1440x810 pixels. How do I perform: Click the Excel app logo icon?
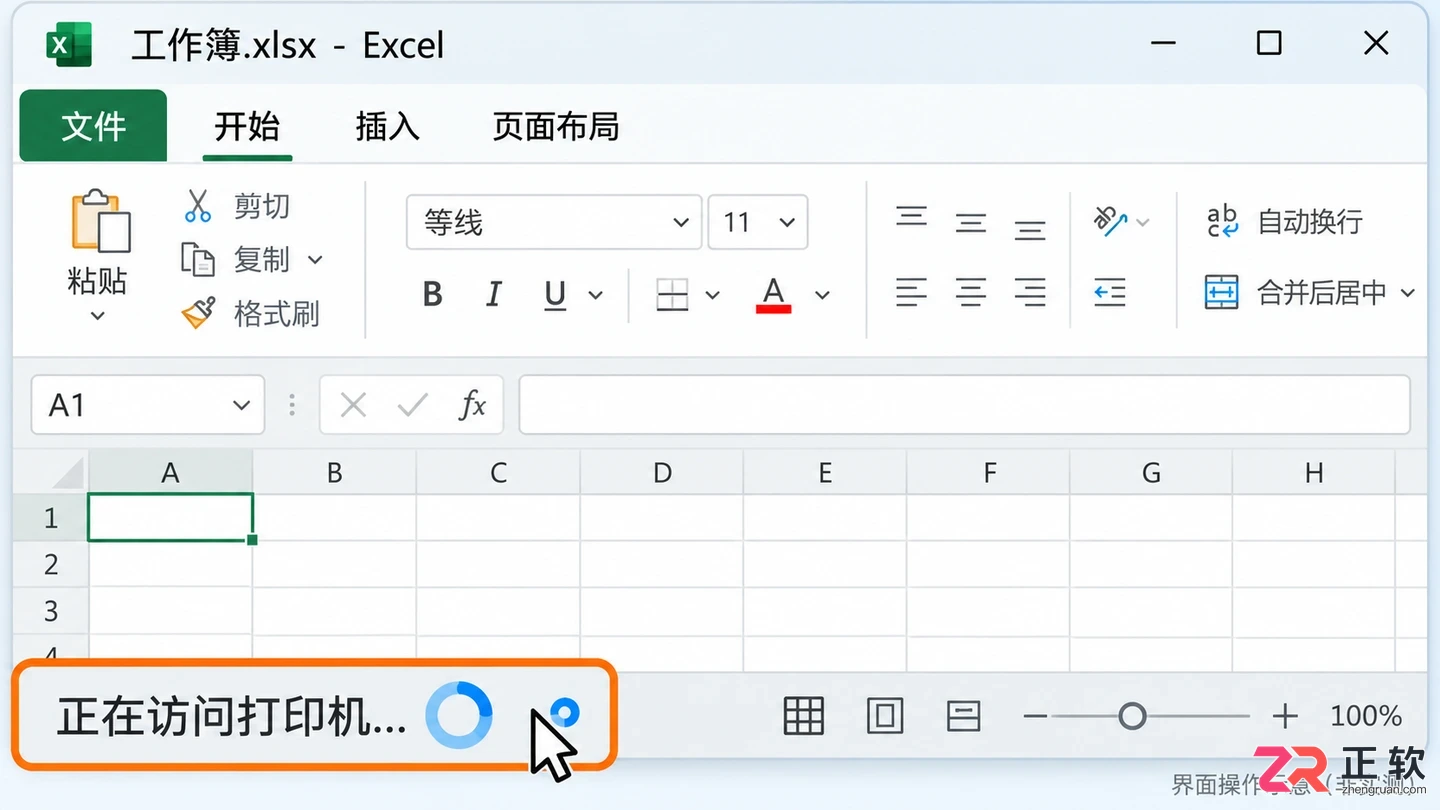69,44
